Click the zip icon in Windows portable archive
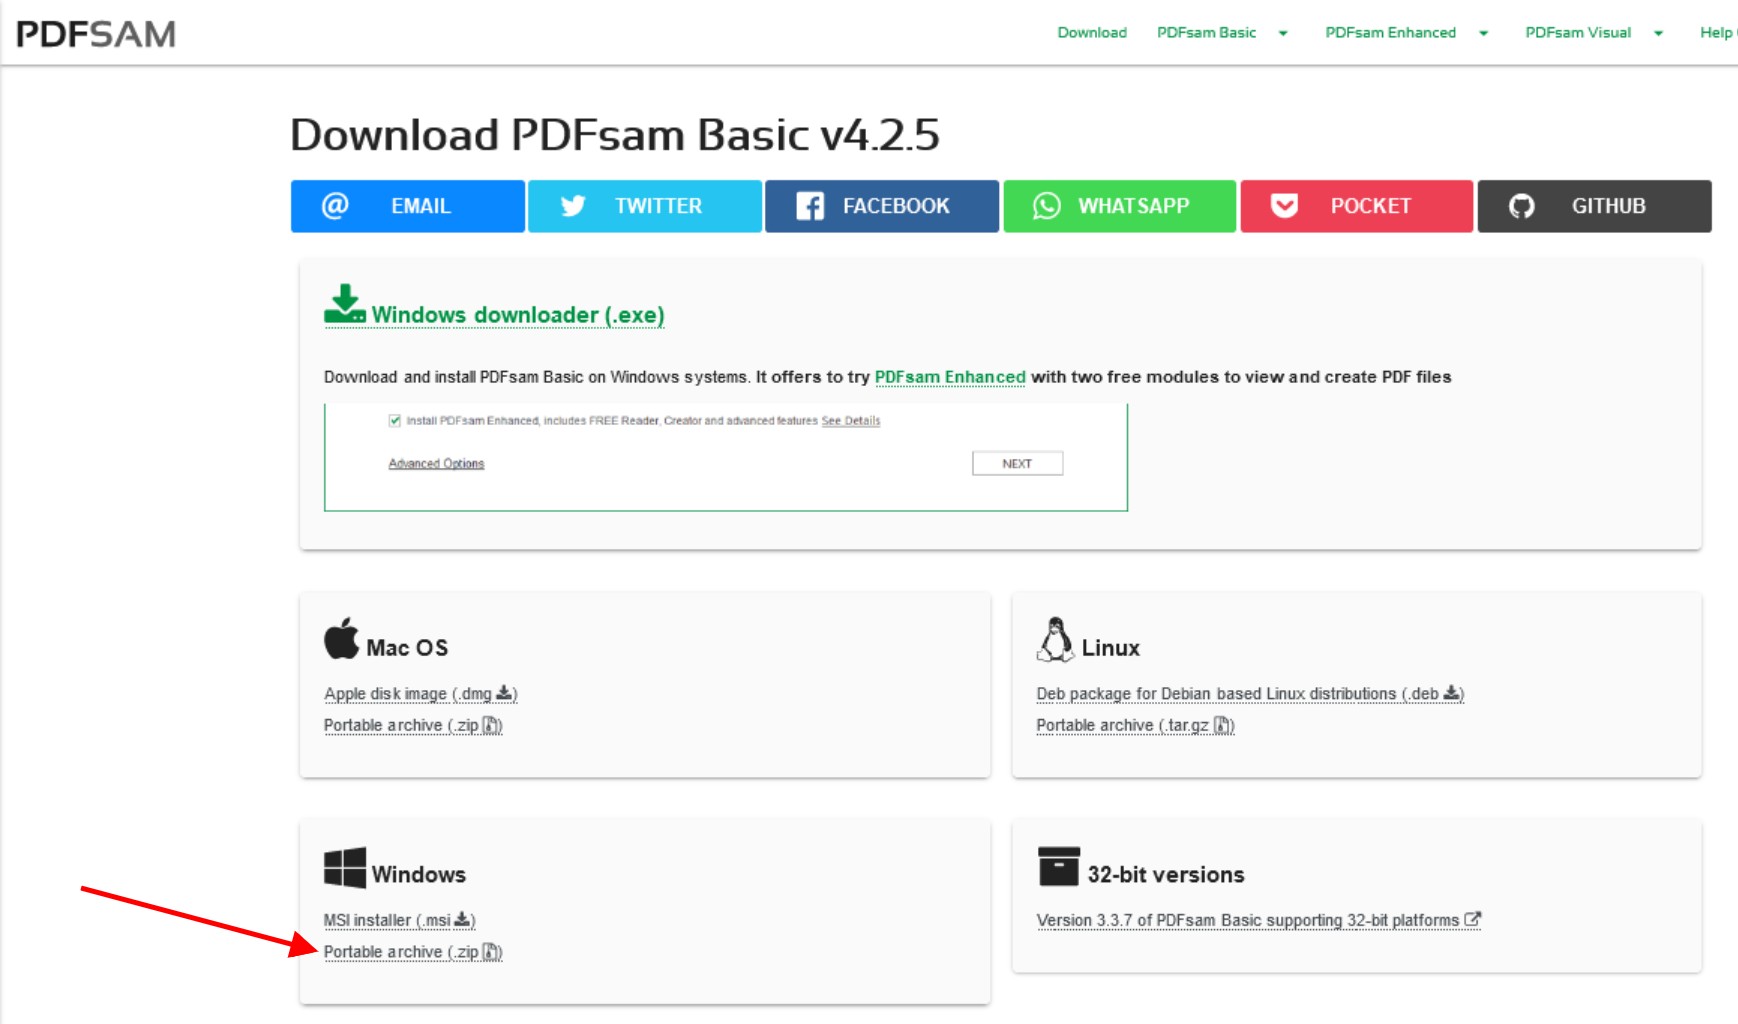Screen dimensions: 1738x1024 [491, 952]
